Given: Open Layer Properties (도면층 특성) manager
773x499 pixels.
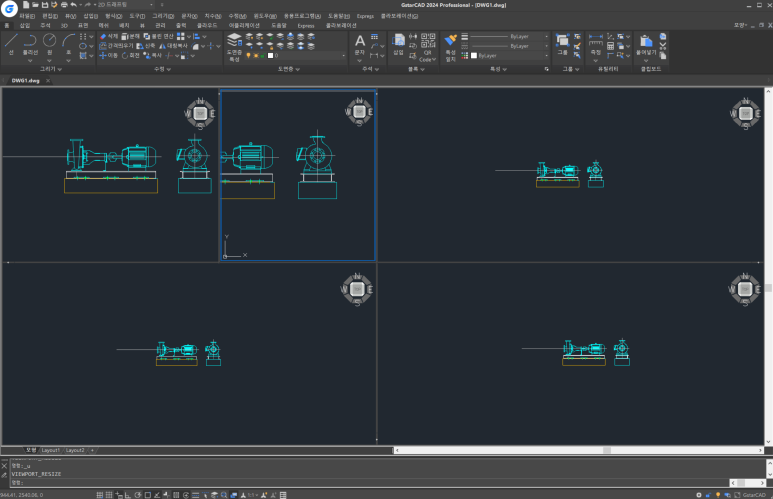Looking at the screenshot, I should click(x=234, y=47).
